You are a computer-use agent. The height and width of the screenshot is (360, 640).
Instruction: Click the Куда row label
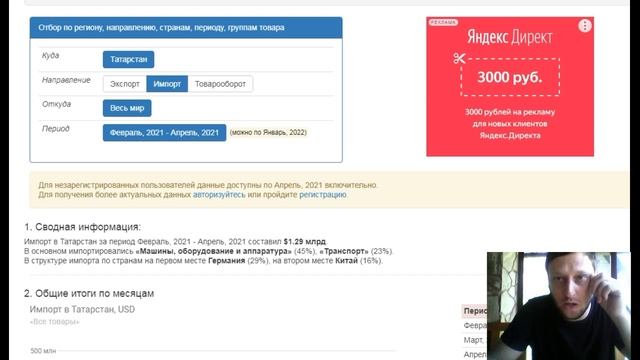point(51,56)
